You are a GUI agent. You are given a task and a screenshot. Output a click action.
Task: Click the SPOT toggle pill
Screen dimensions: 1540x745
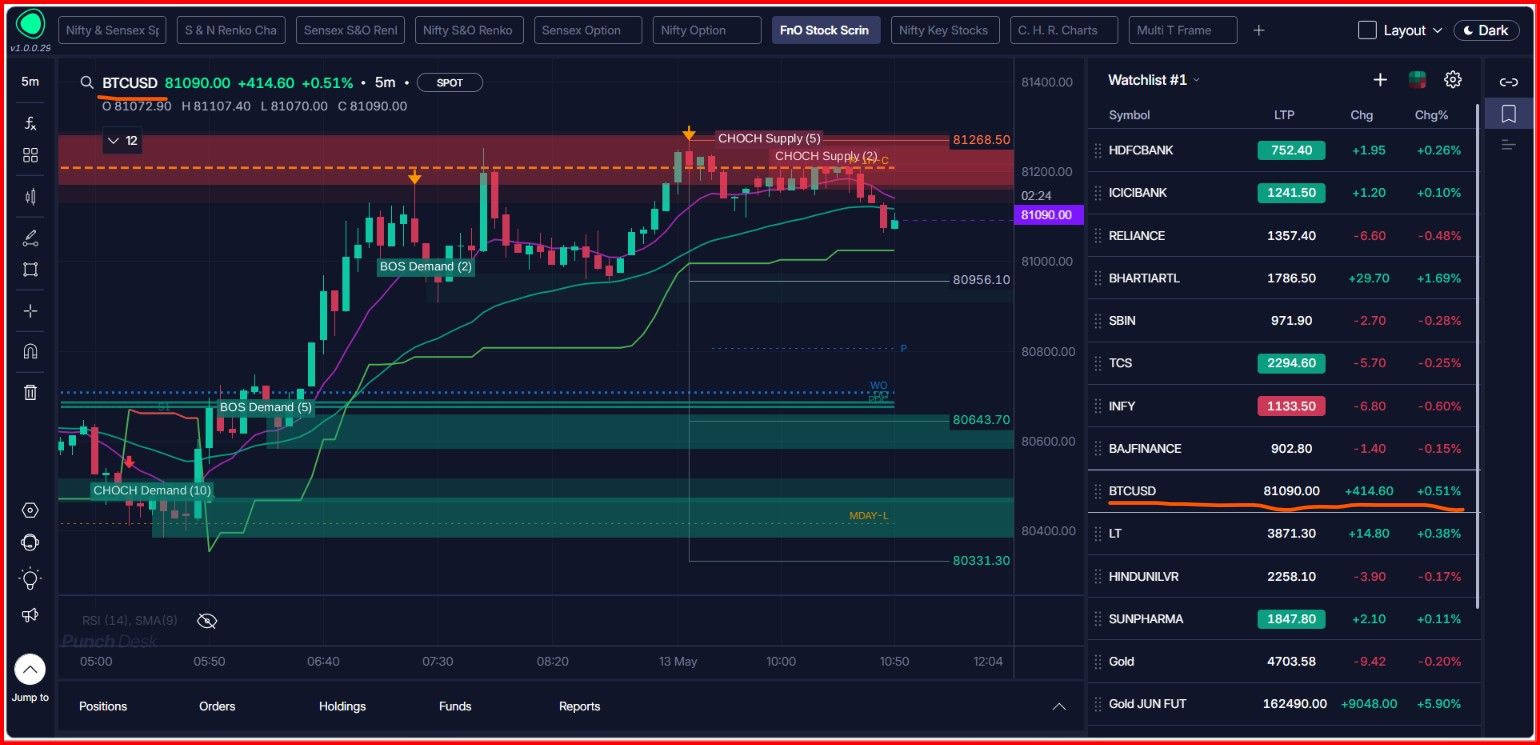pyautogui.click(x=450, y=83)
